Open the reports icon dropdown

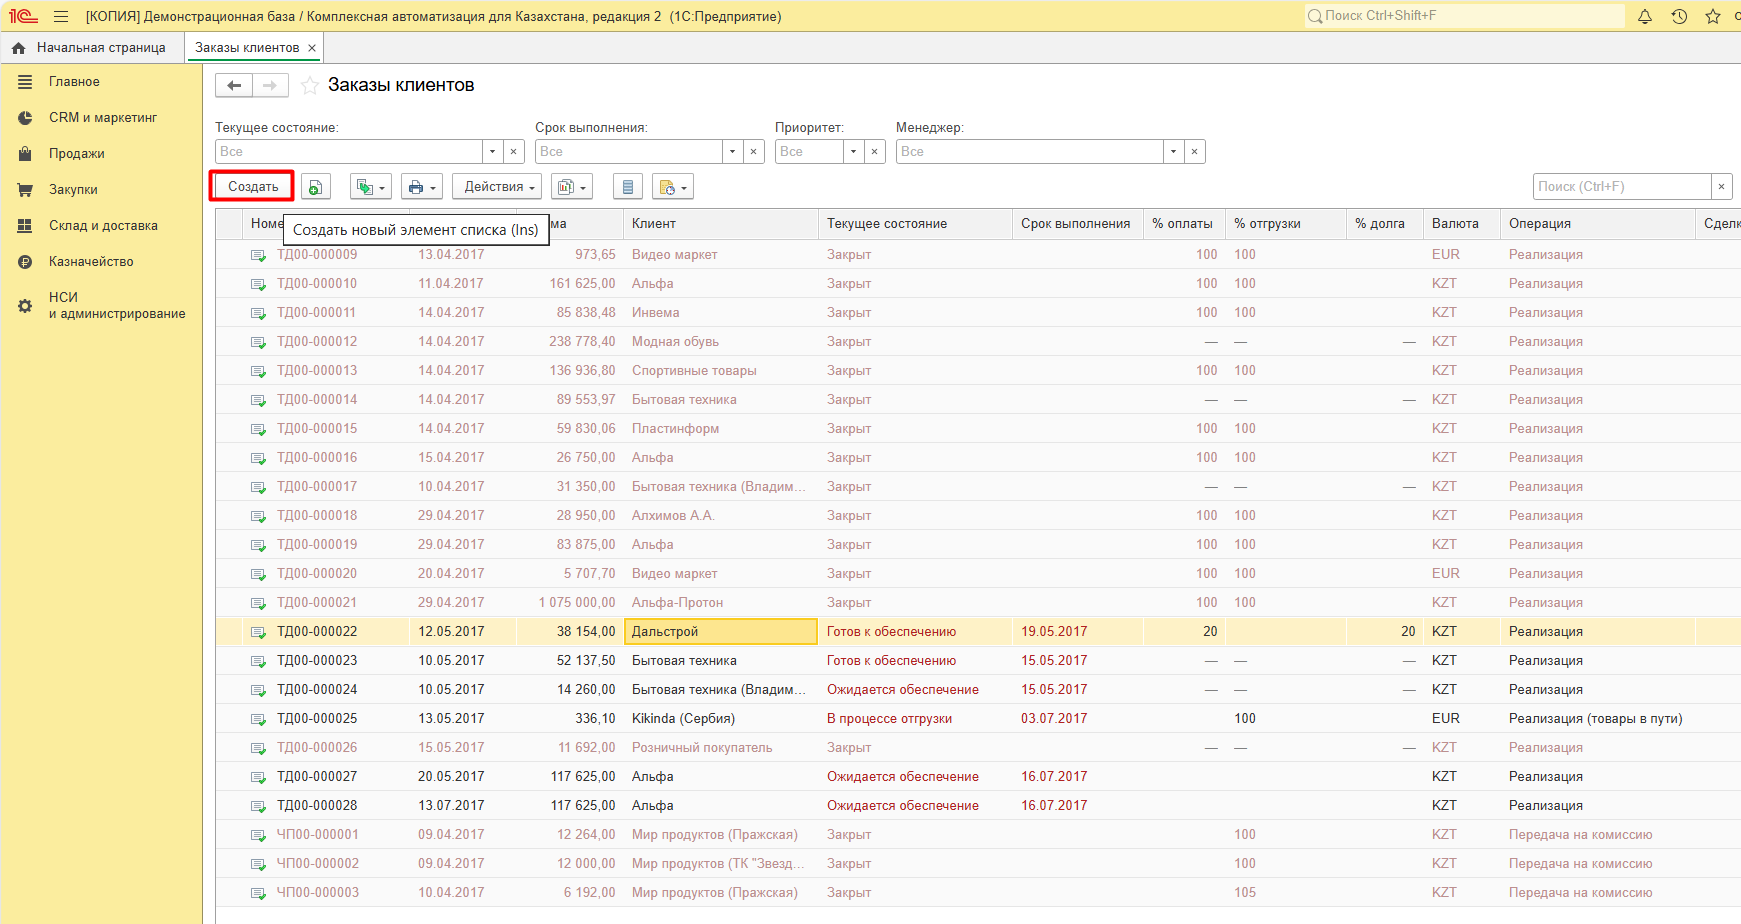tap(571, 187)
